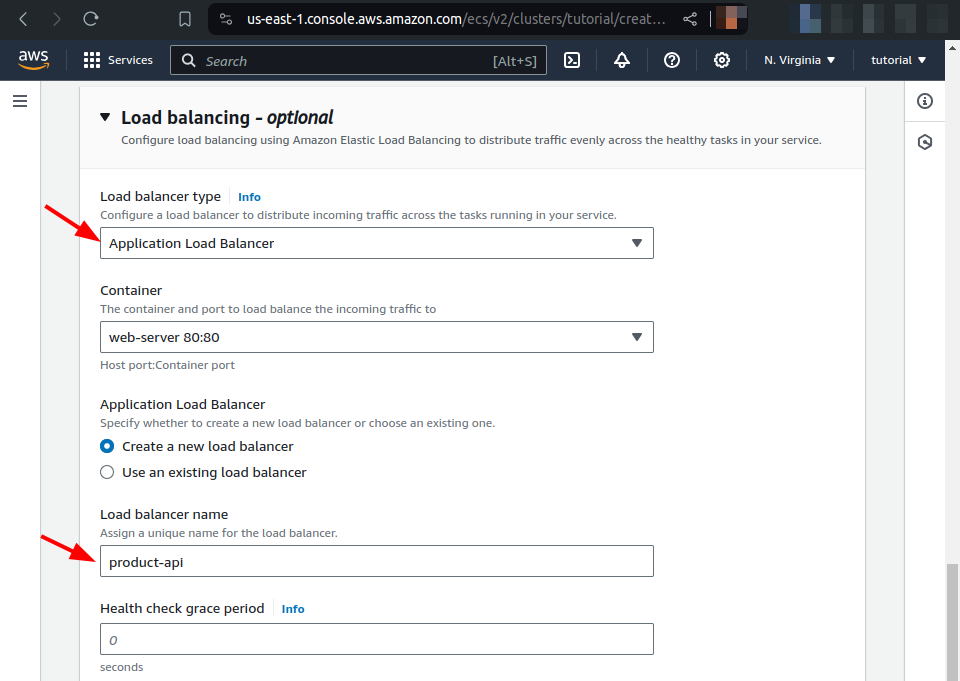Image resolution: width=960 pixels, height=681 pixels.
Task: Go forward in browser history
Action: coord(57,19)
